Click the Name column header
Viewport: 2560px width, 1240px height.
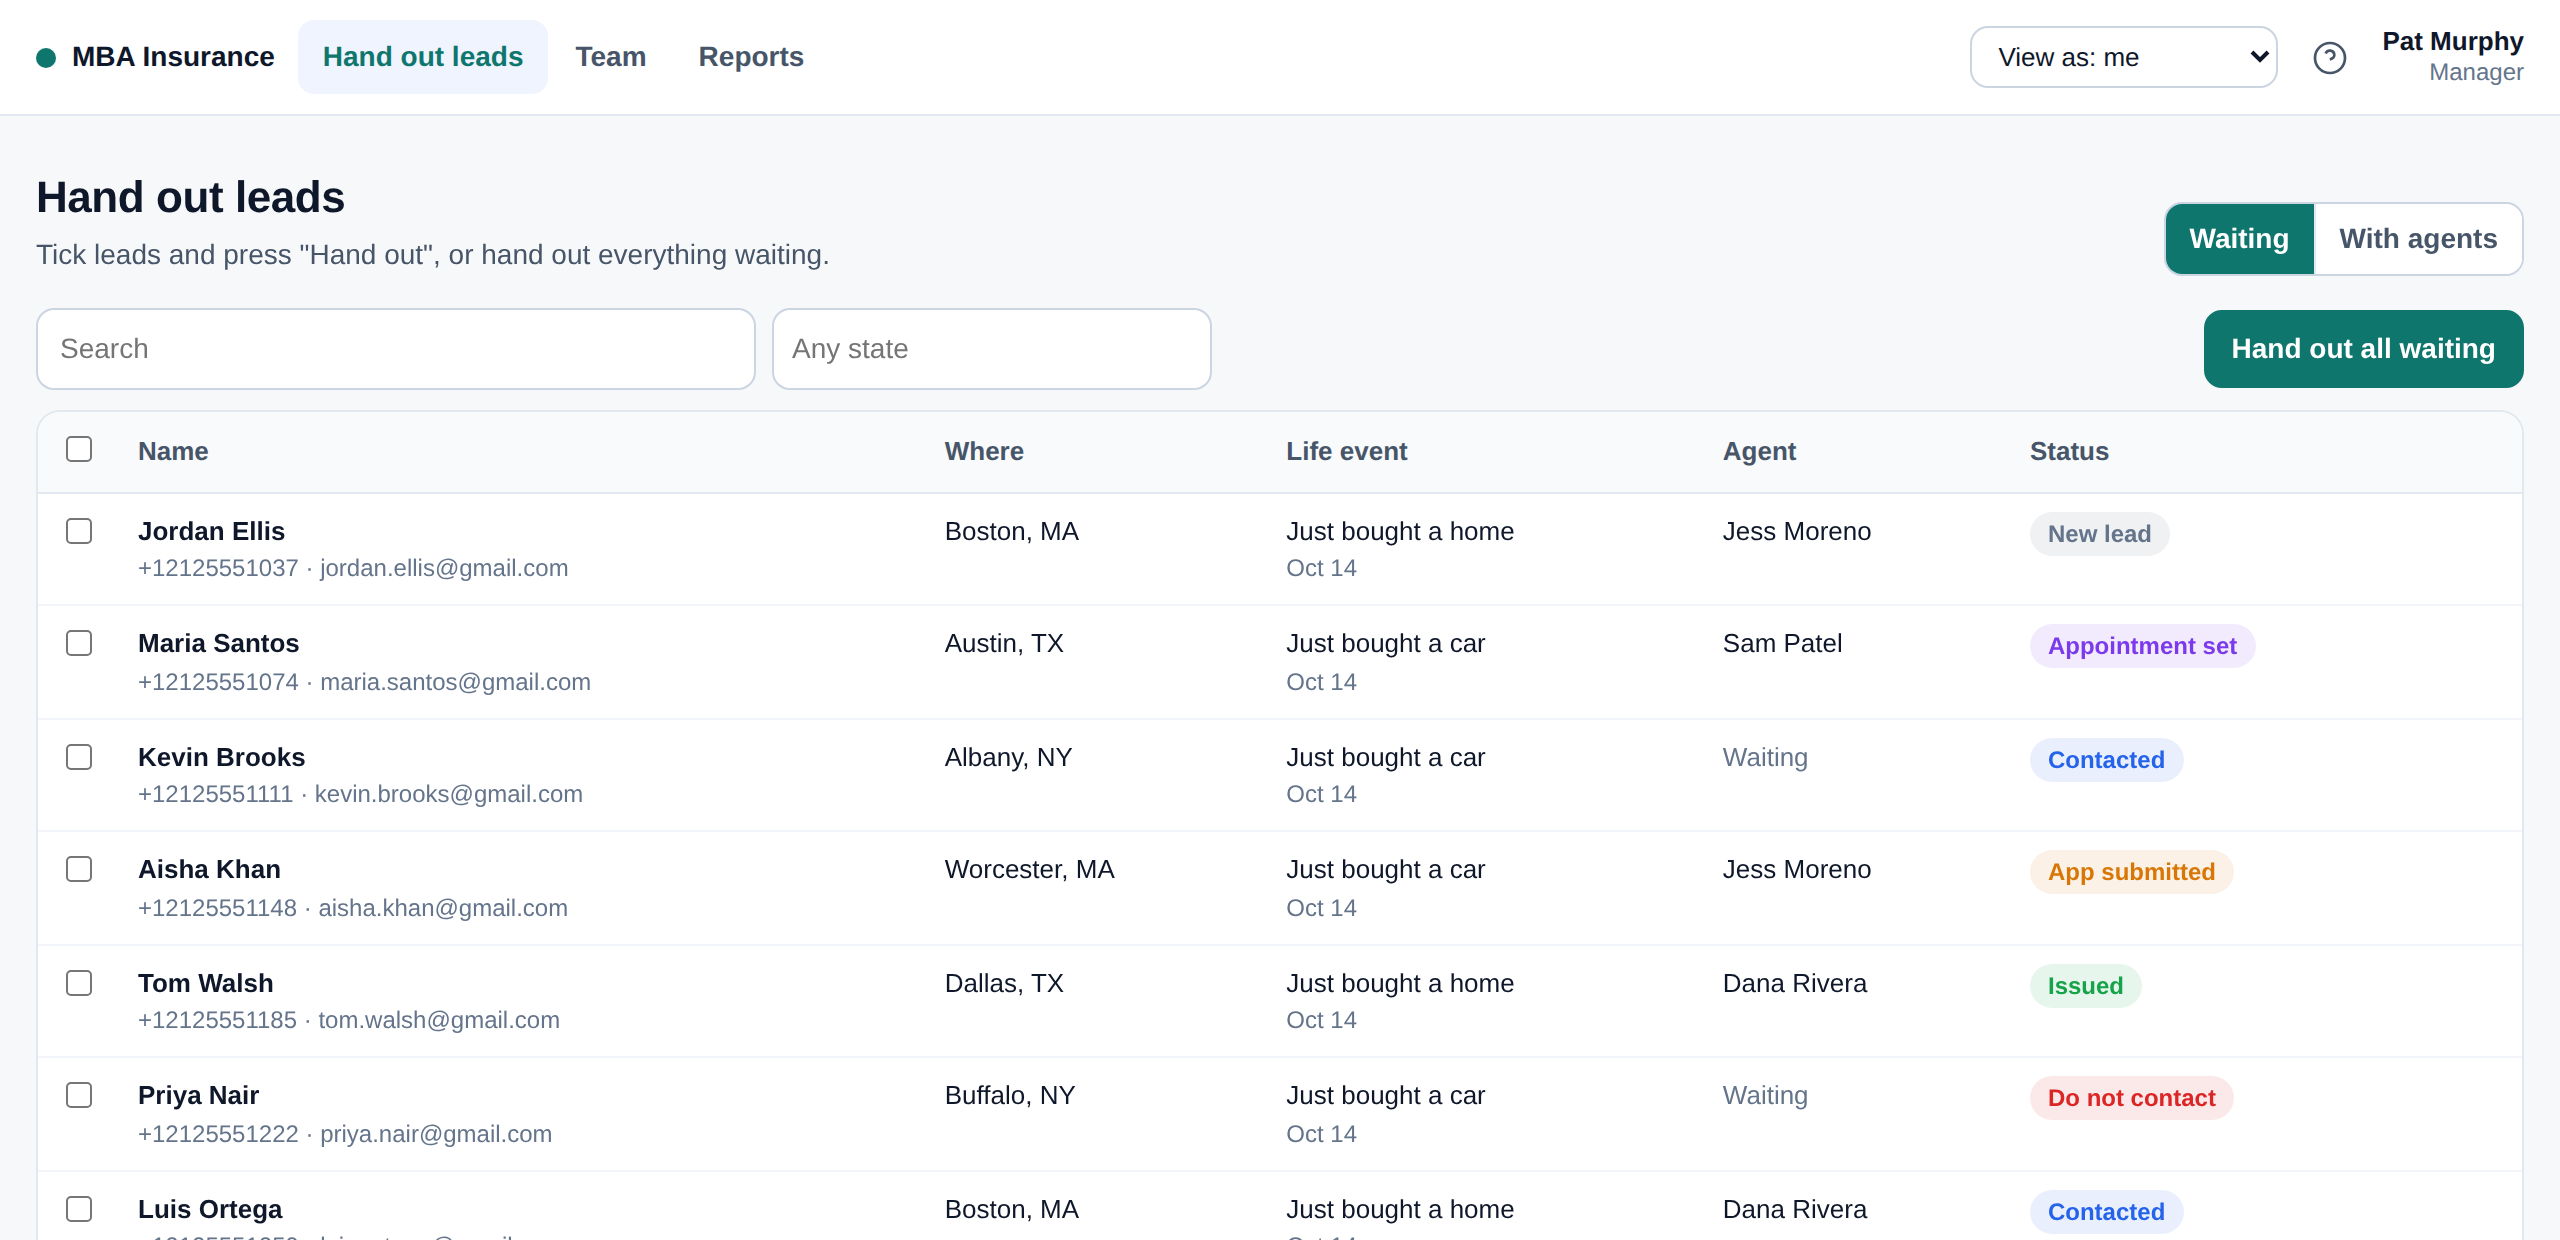click(x=173, y=451)
